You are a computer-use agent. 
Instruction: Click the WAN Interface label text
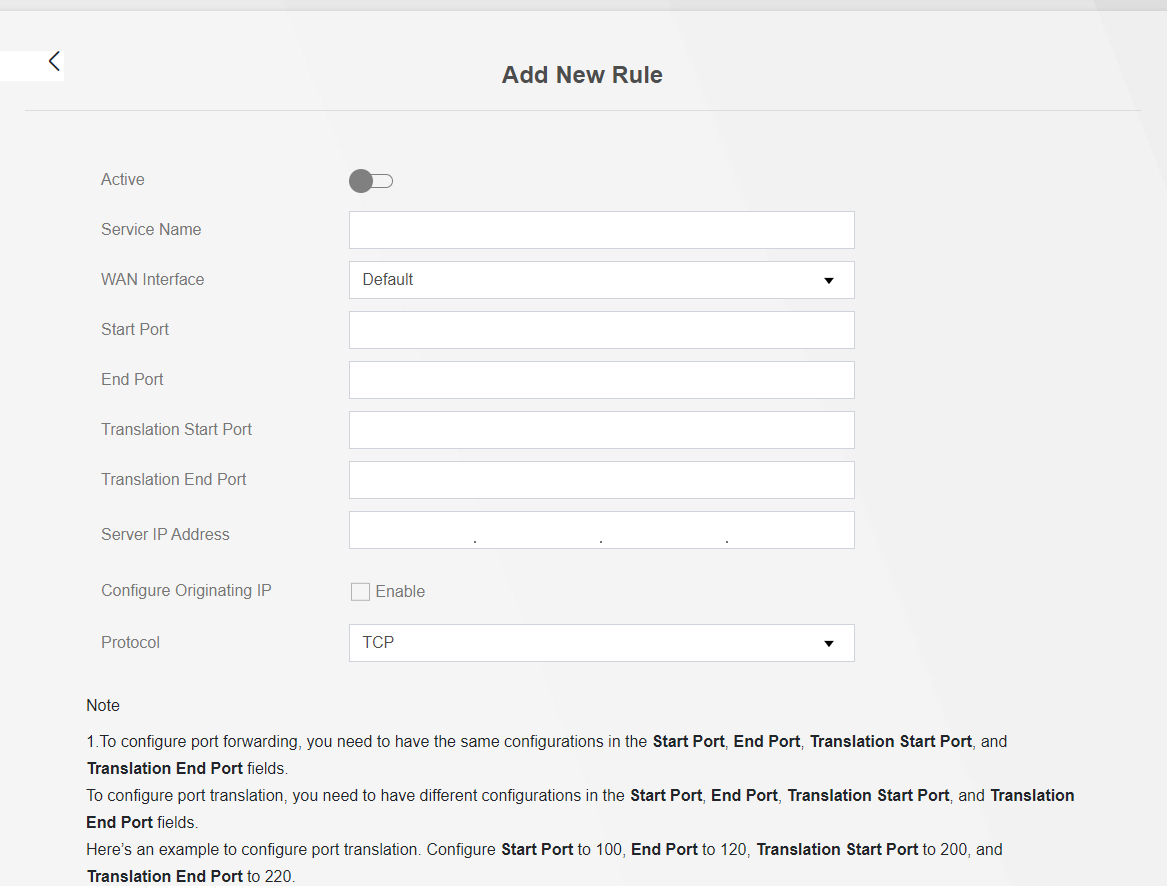coord(152,280)
